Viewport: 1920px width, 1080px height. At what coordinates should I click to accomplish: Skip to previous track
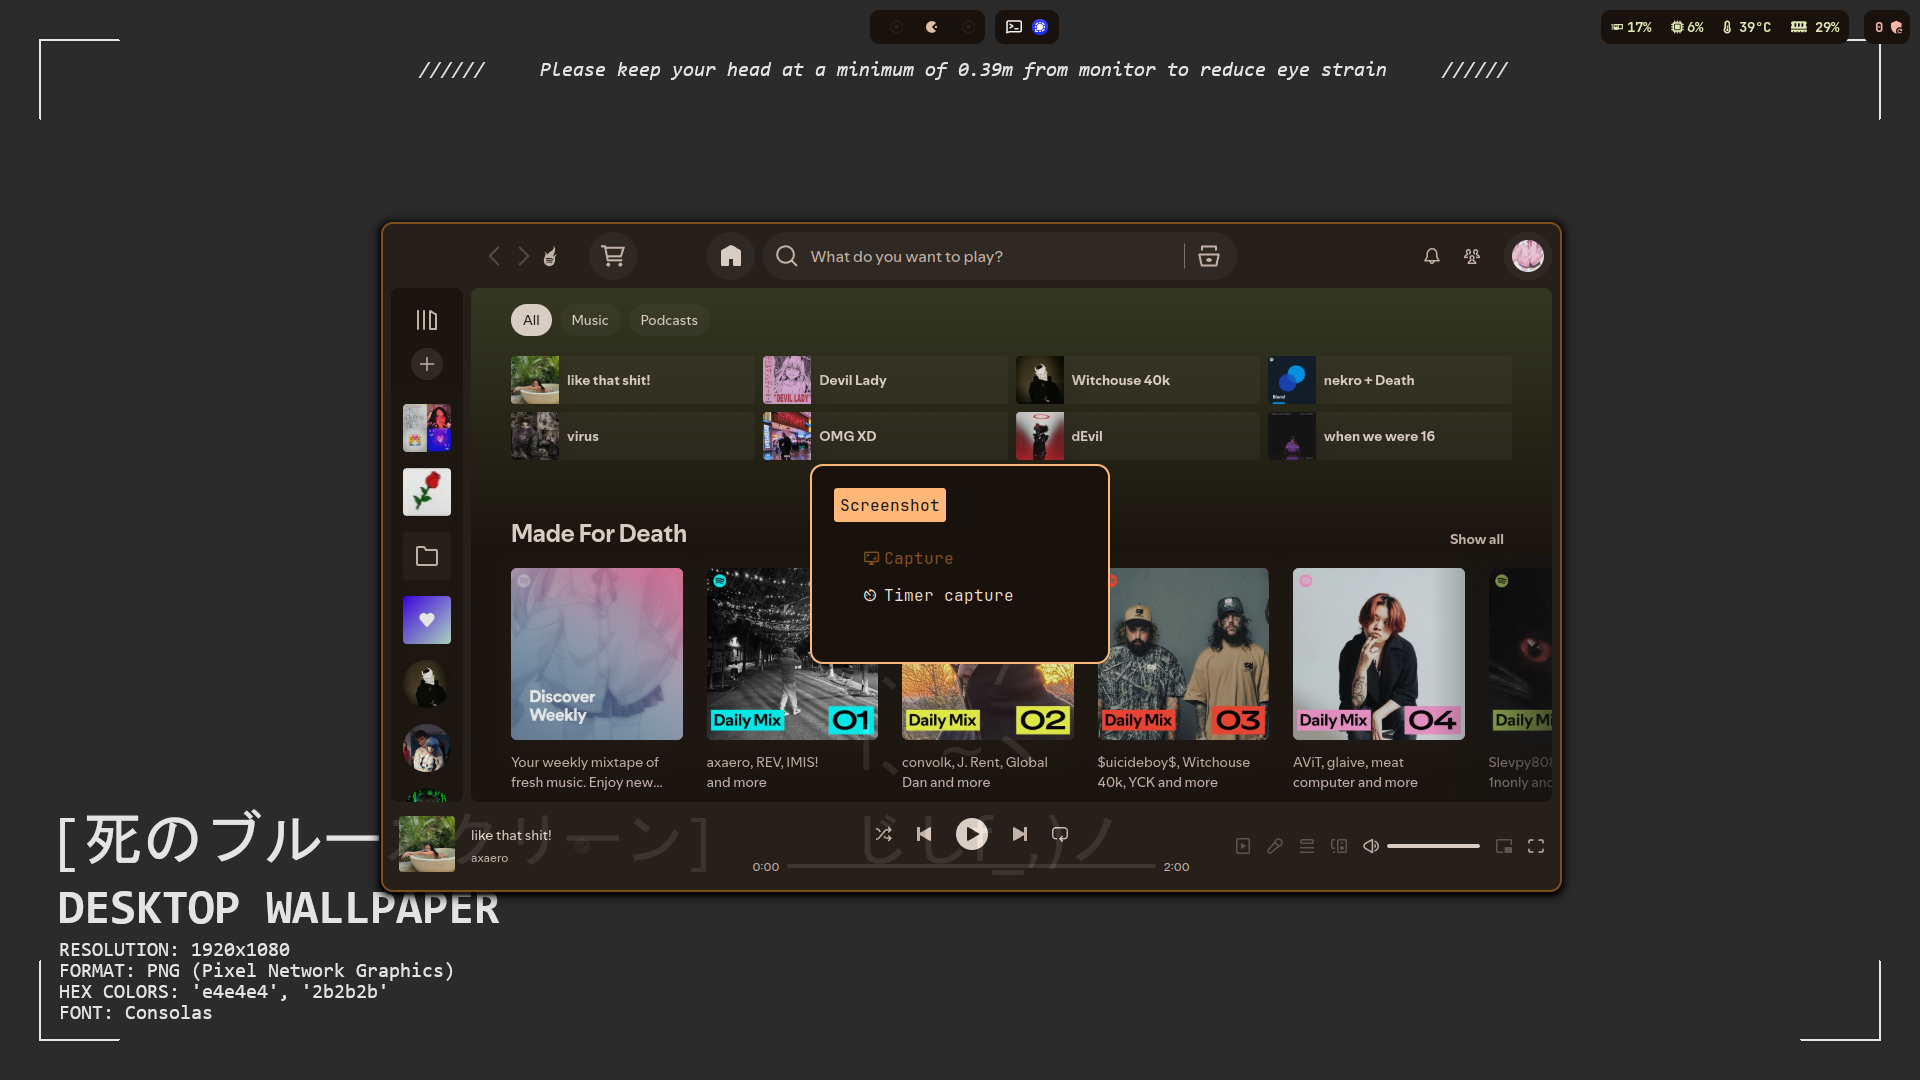click(x=924, y=834)
